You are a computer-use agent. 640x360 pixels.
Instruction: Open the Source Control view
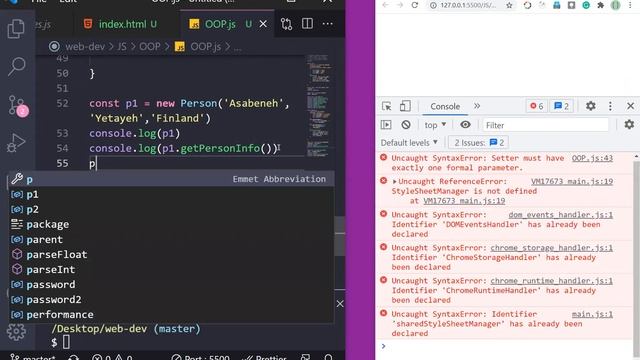[x=18, y=106]
